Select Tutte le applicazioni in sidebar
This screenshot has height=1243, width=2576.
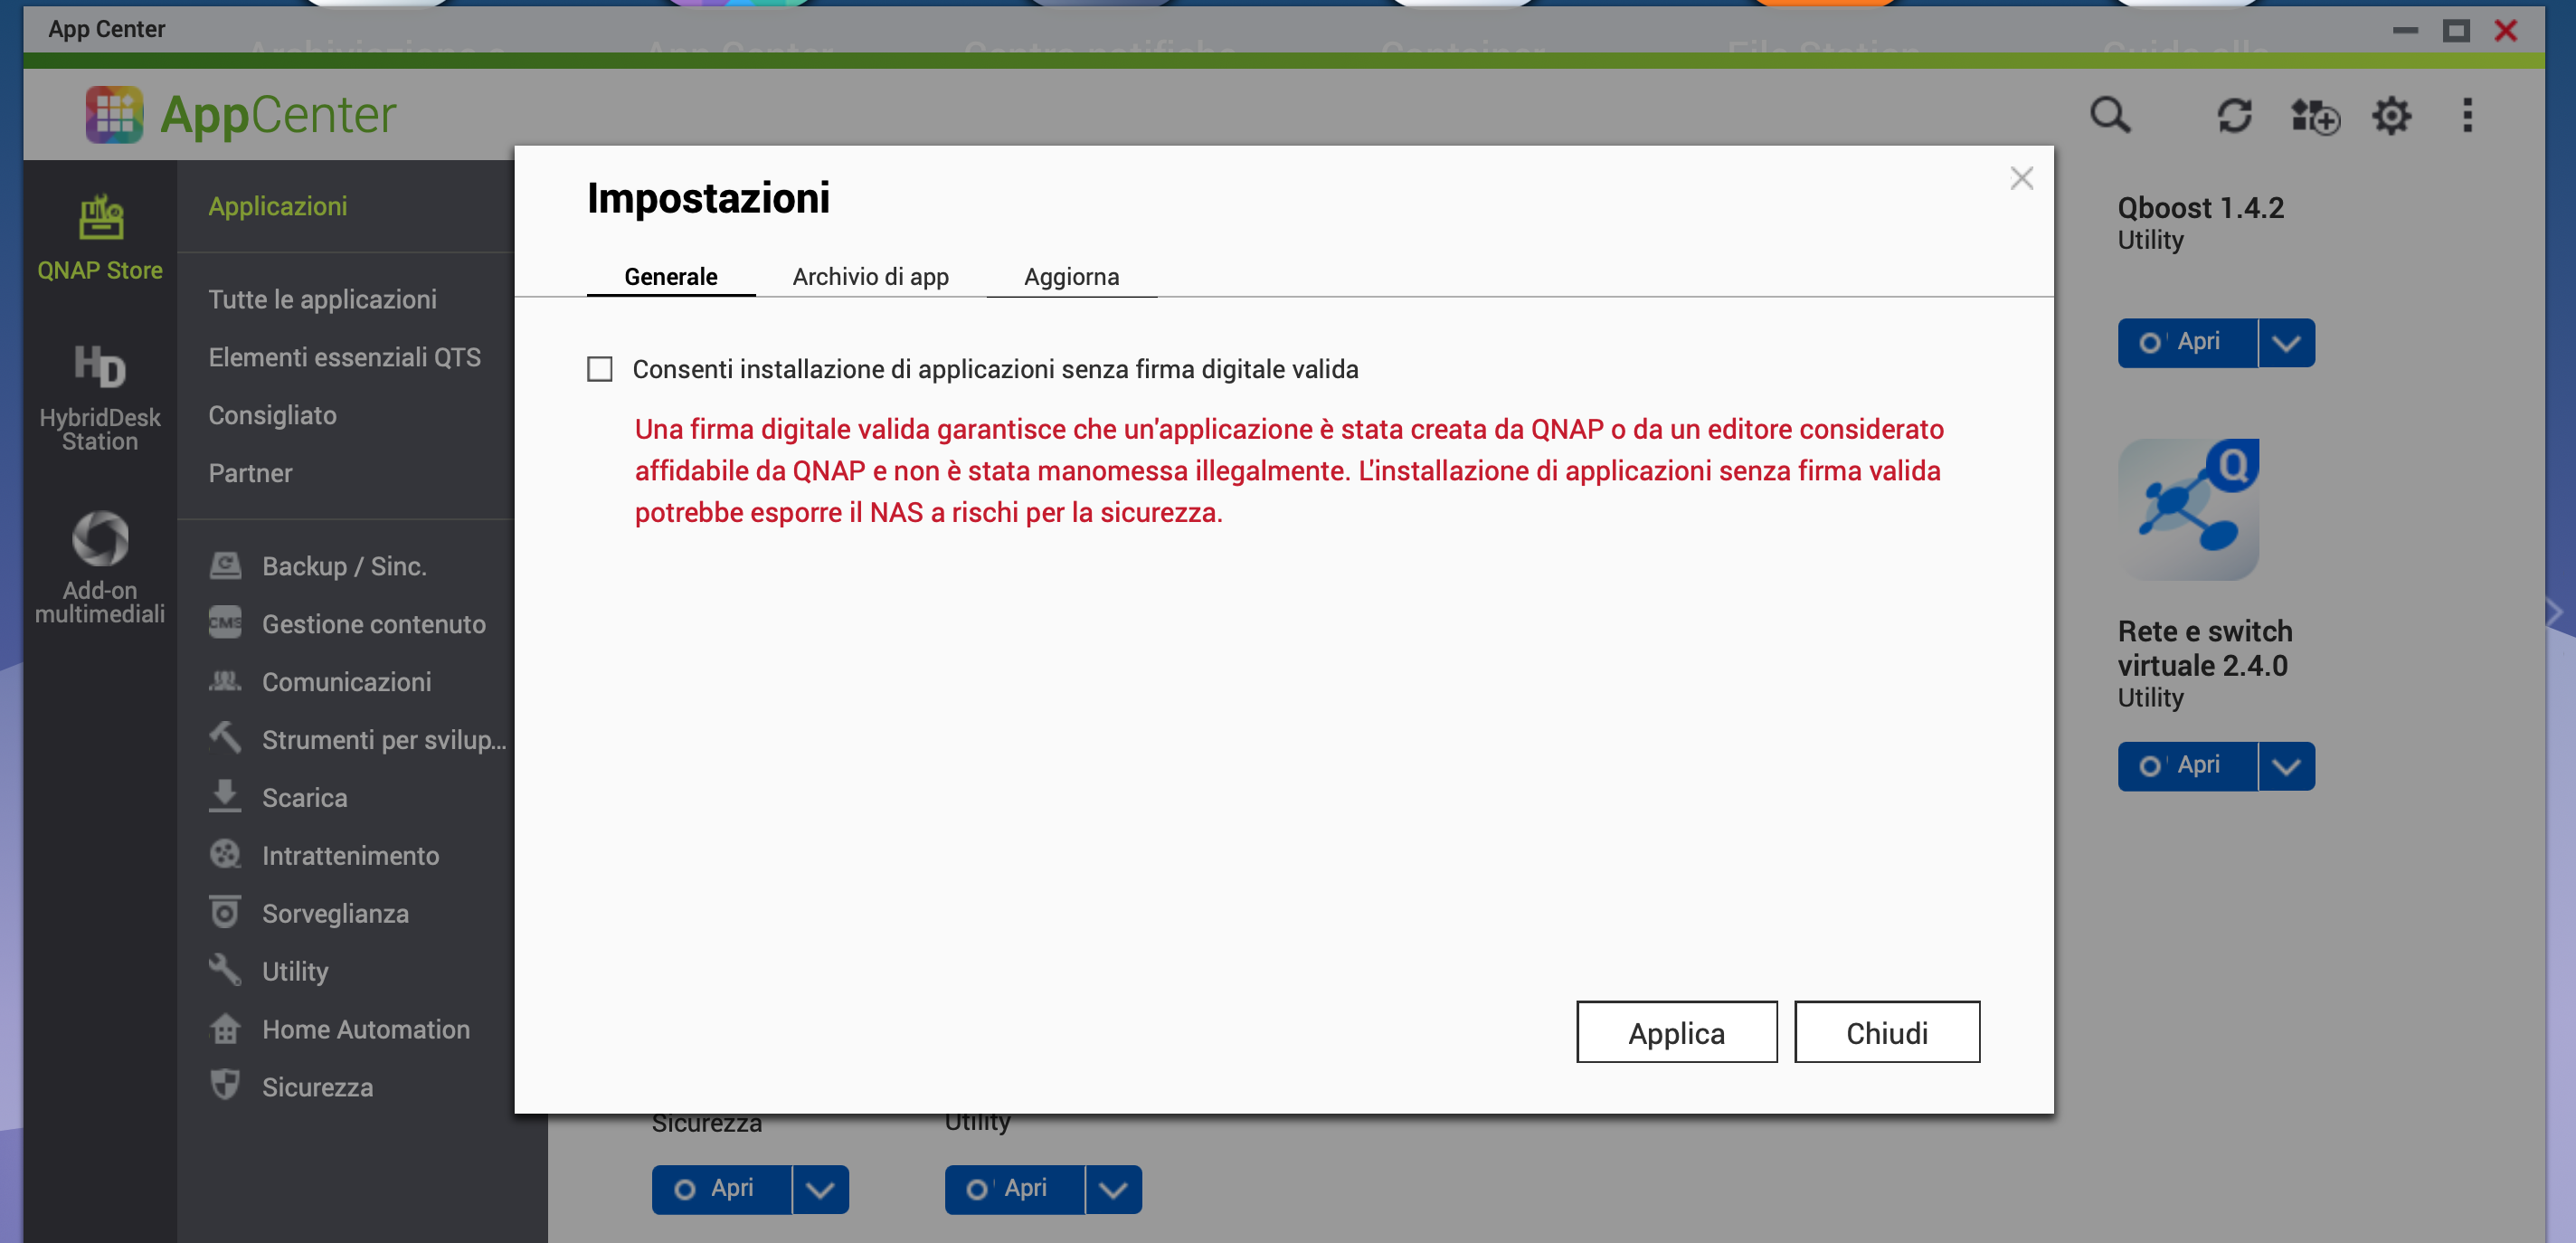[x=322, y=299]
